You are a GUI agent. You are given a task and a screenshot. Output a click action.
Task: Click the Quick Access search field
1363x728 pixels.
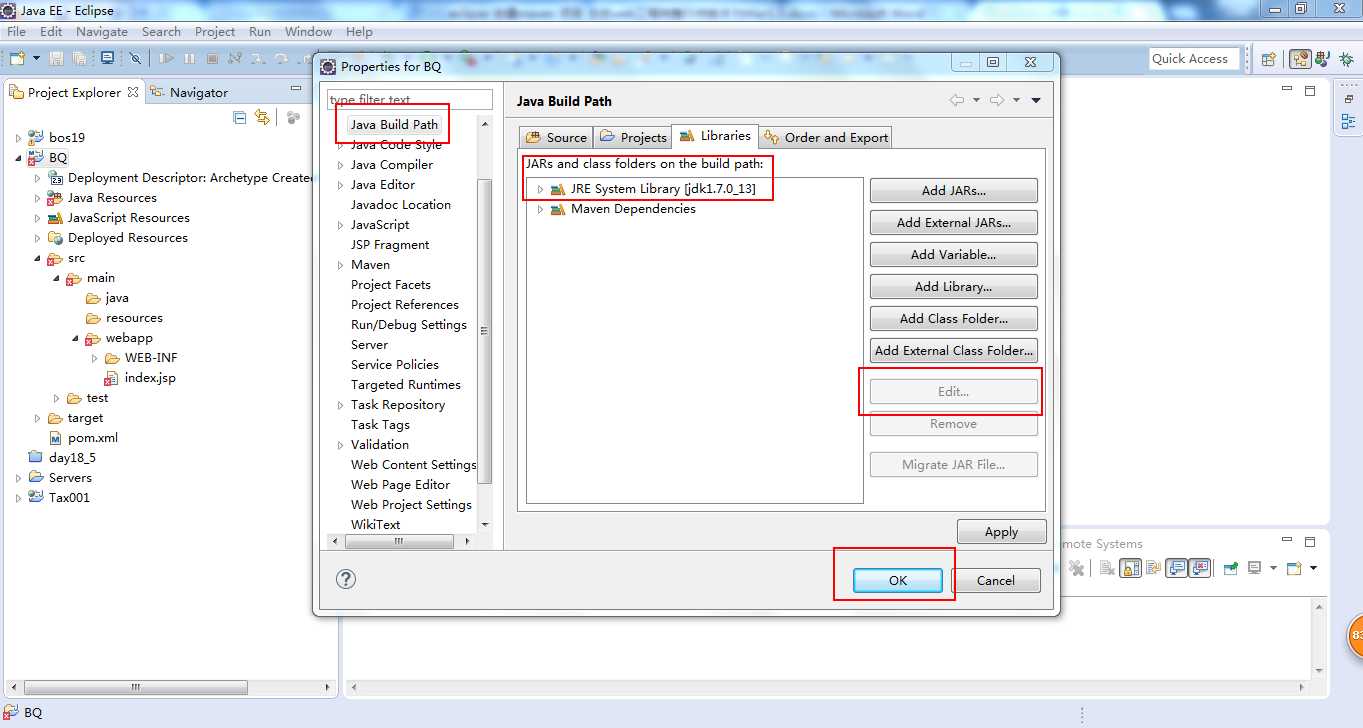pos(1194,59)
